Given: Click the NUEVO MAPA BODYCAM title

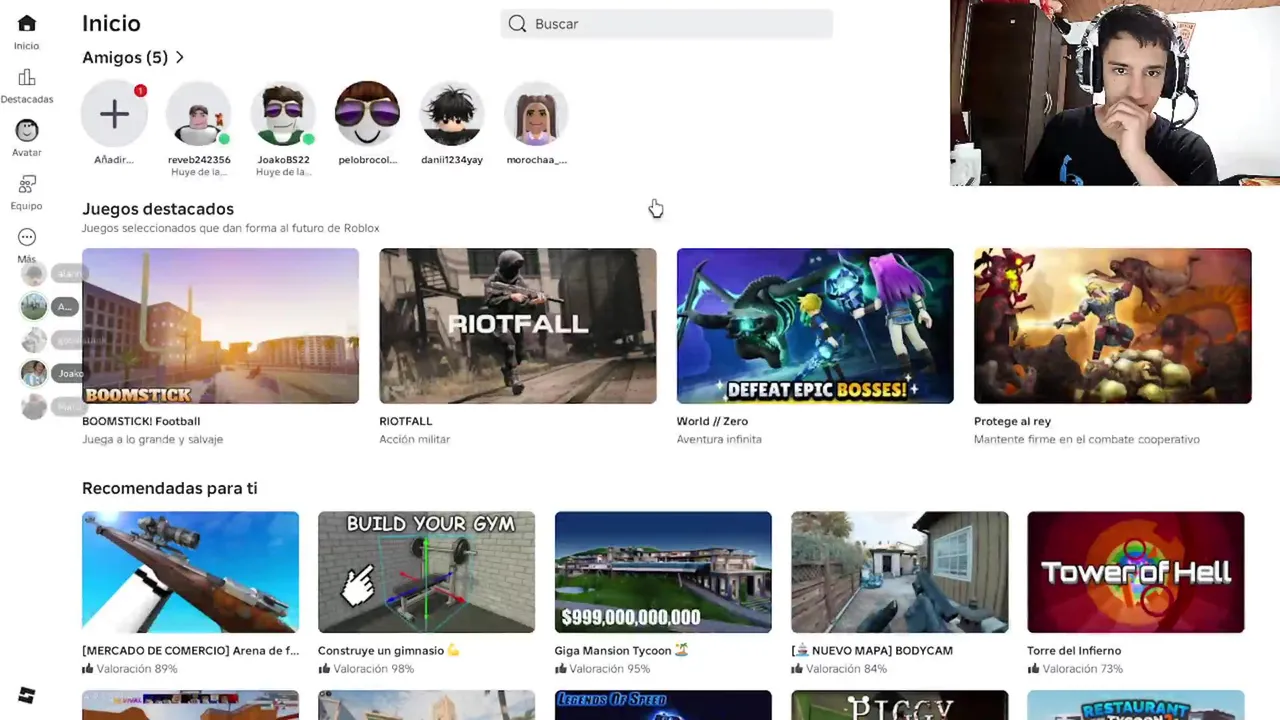Looking at the screenshot, I should (873, 650).
